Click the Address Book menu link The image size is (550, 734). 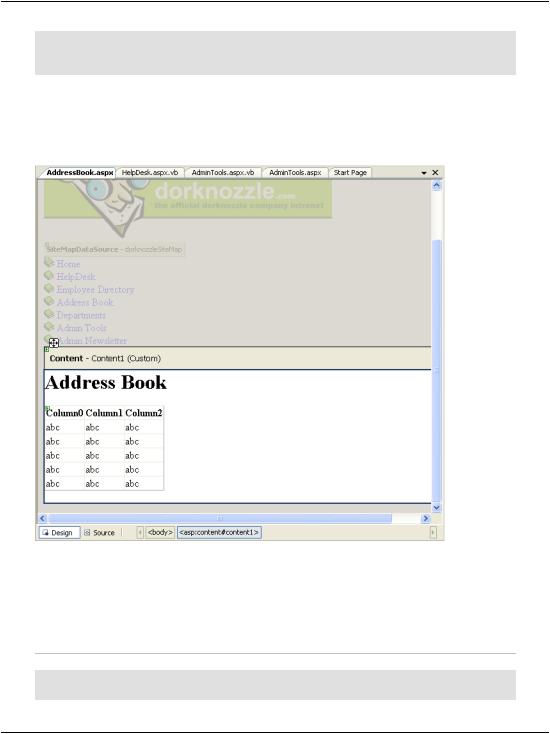85,302
